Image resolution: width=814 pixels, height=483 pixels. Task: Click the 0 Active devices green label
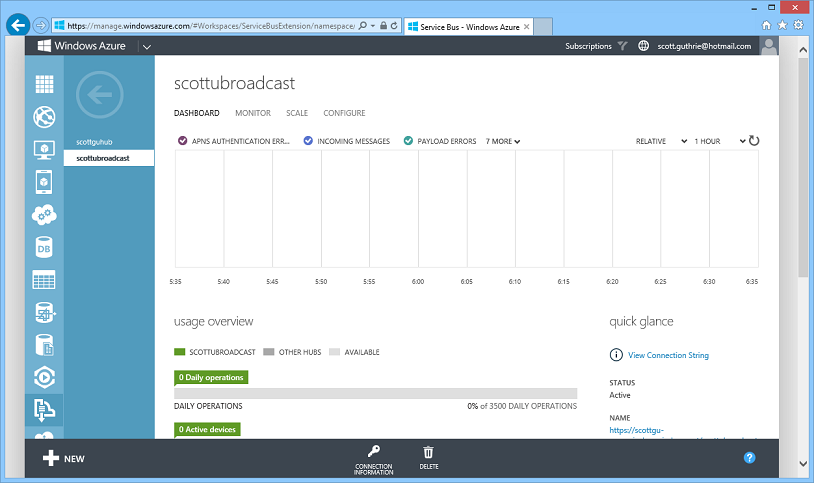[207, 430]
